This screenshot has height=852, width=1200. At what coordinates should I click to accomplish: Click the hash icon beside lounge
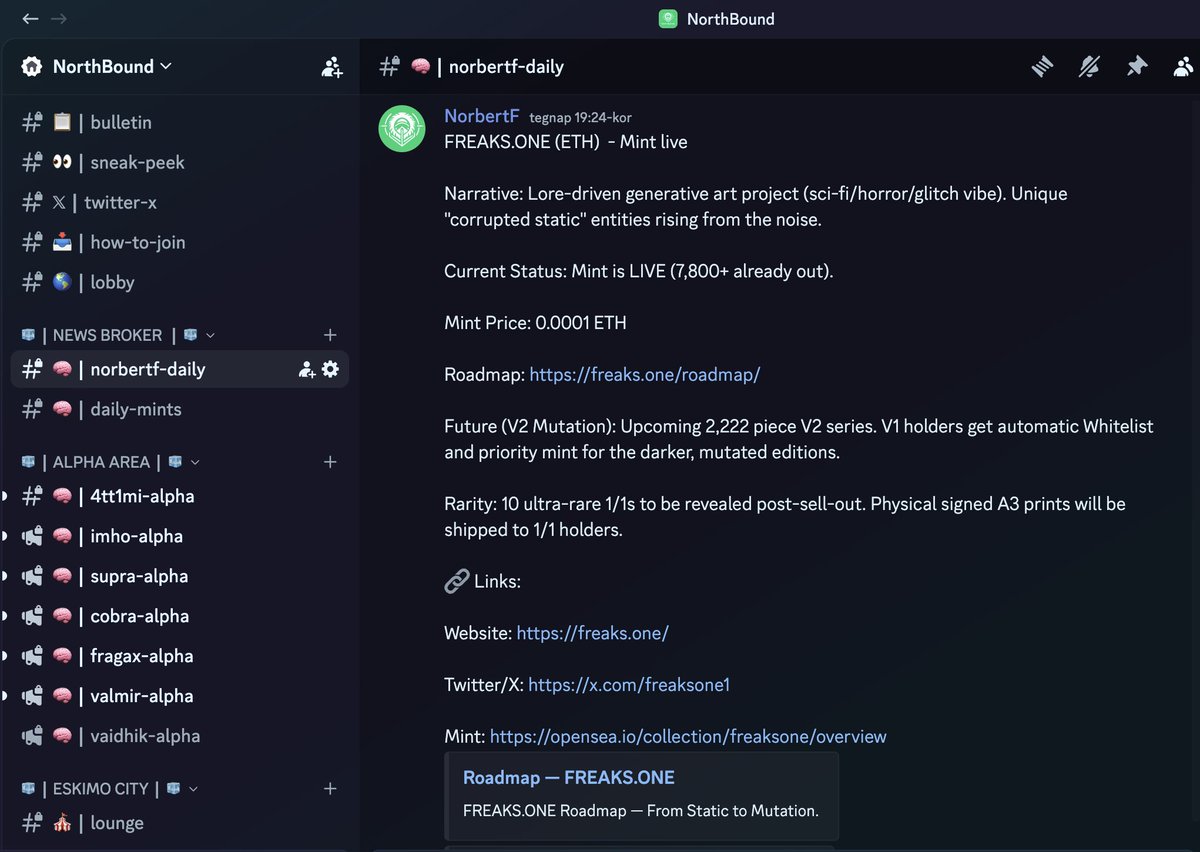32,823
